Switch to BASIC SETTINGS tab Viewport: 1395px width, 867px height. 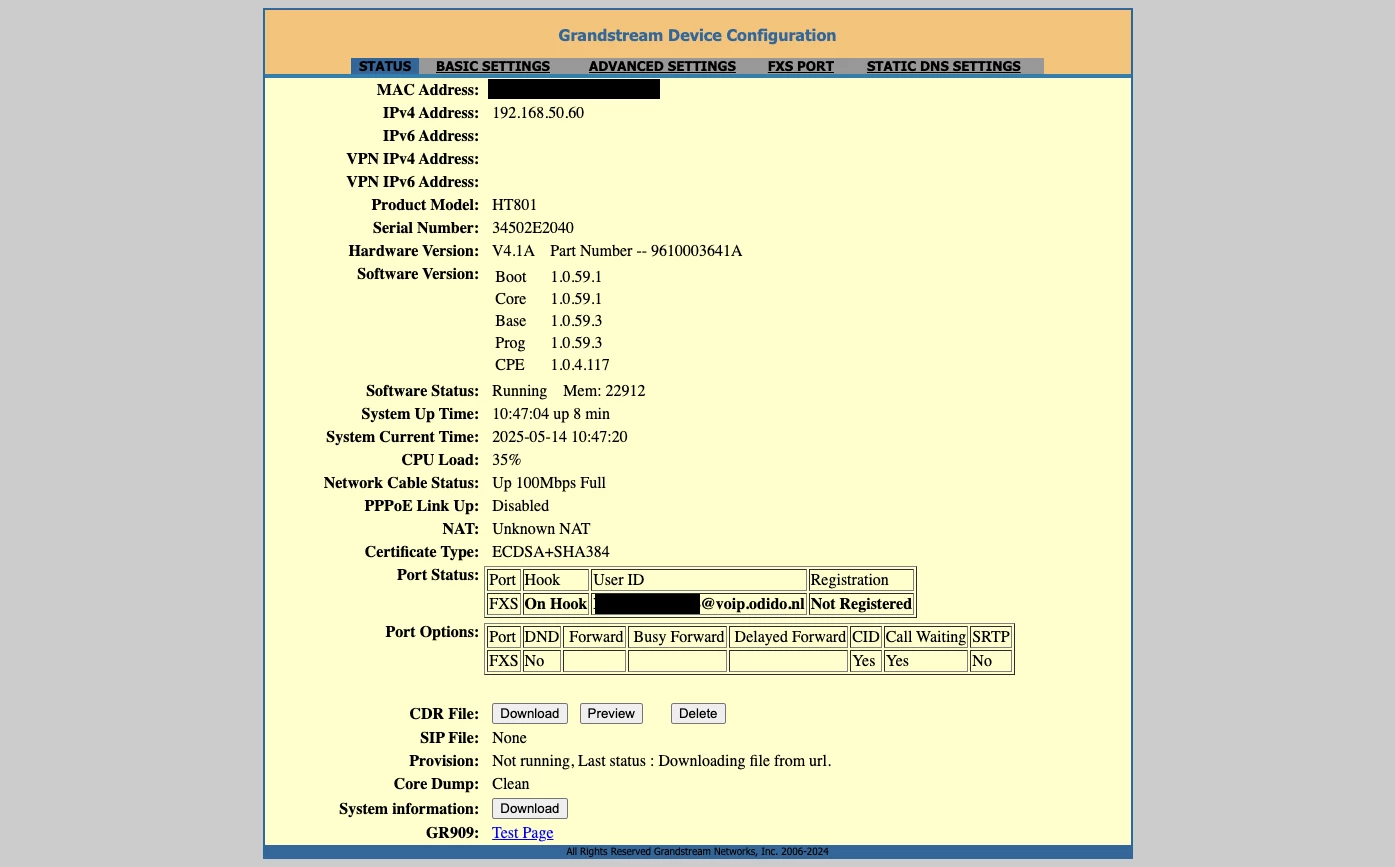493,66
